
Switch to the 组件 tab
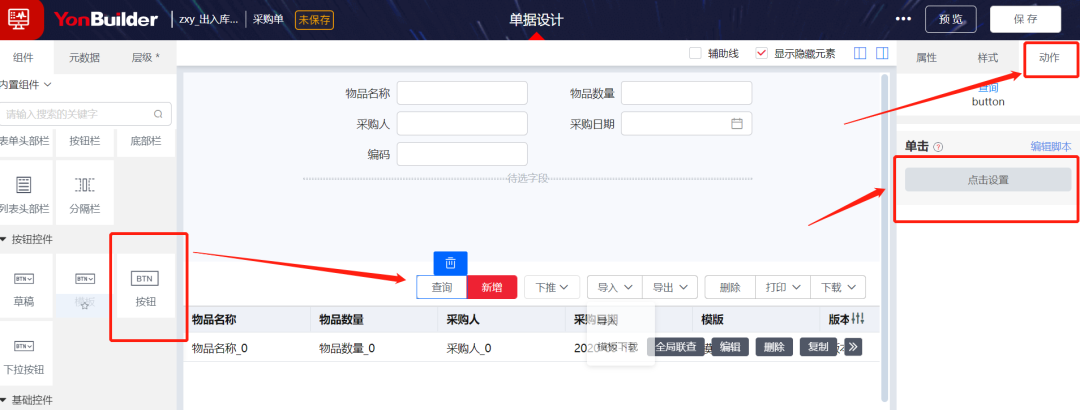tap(23, 58)
